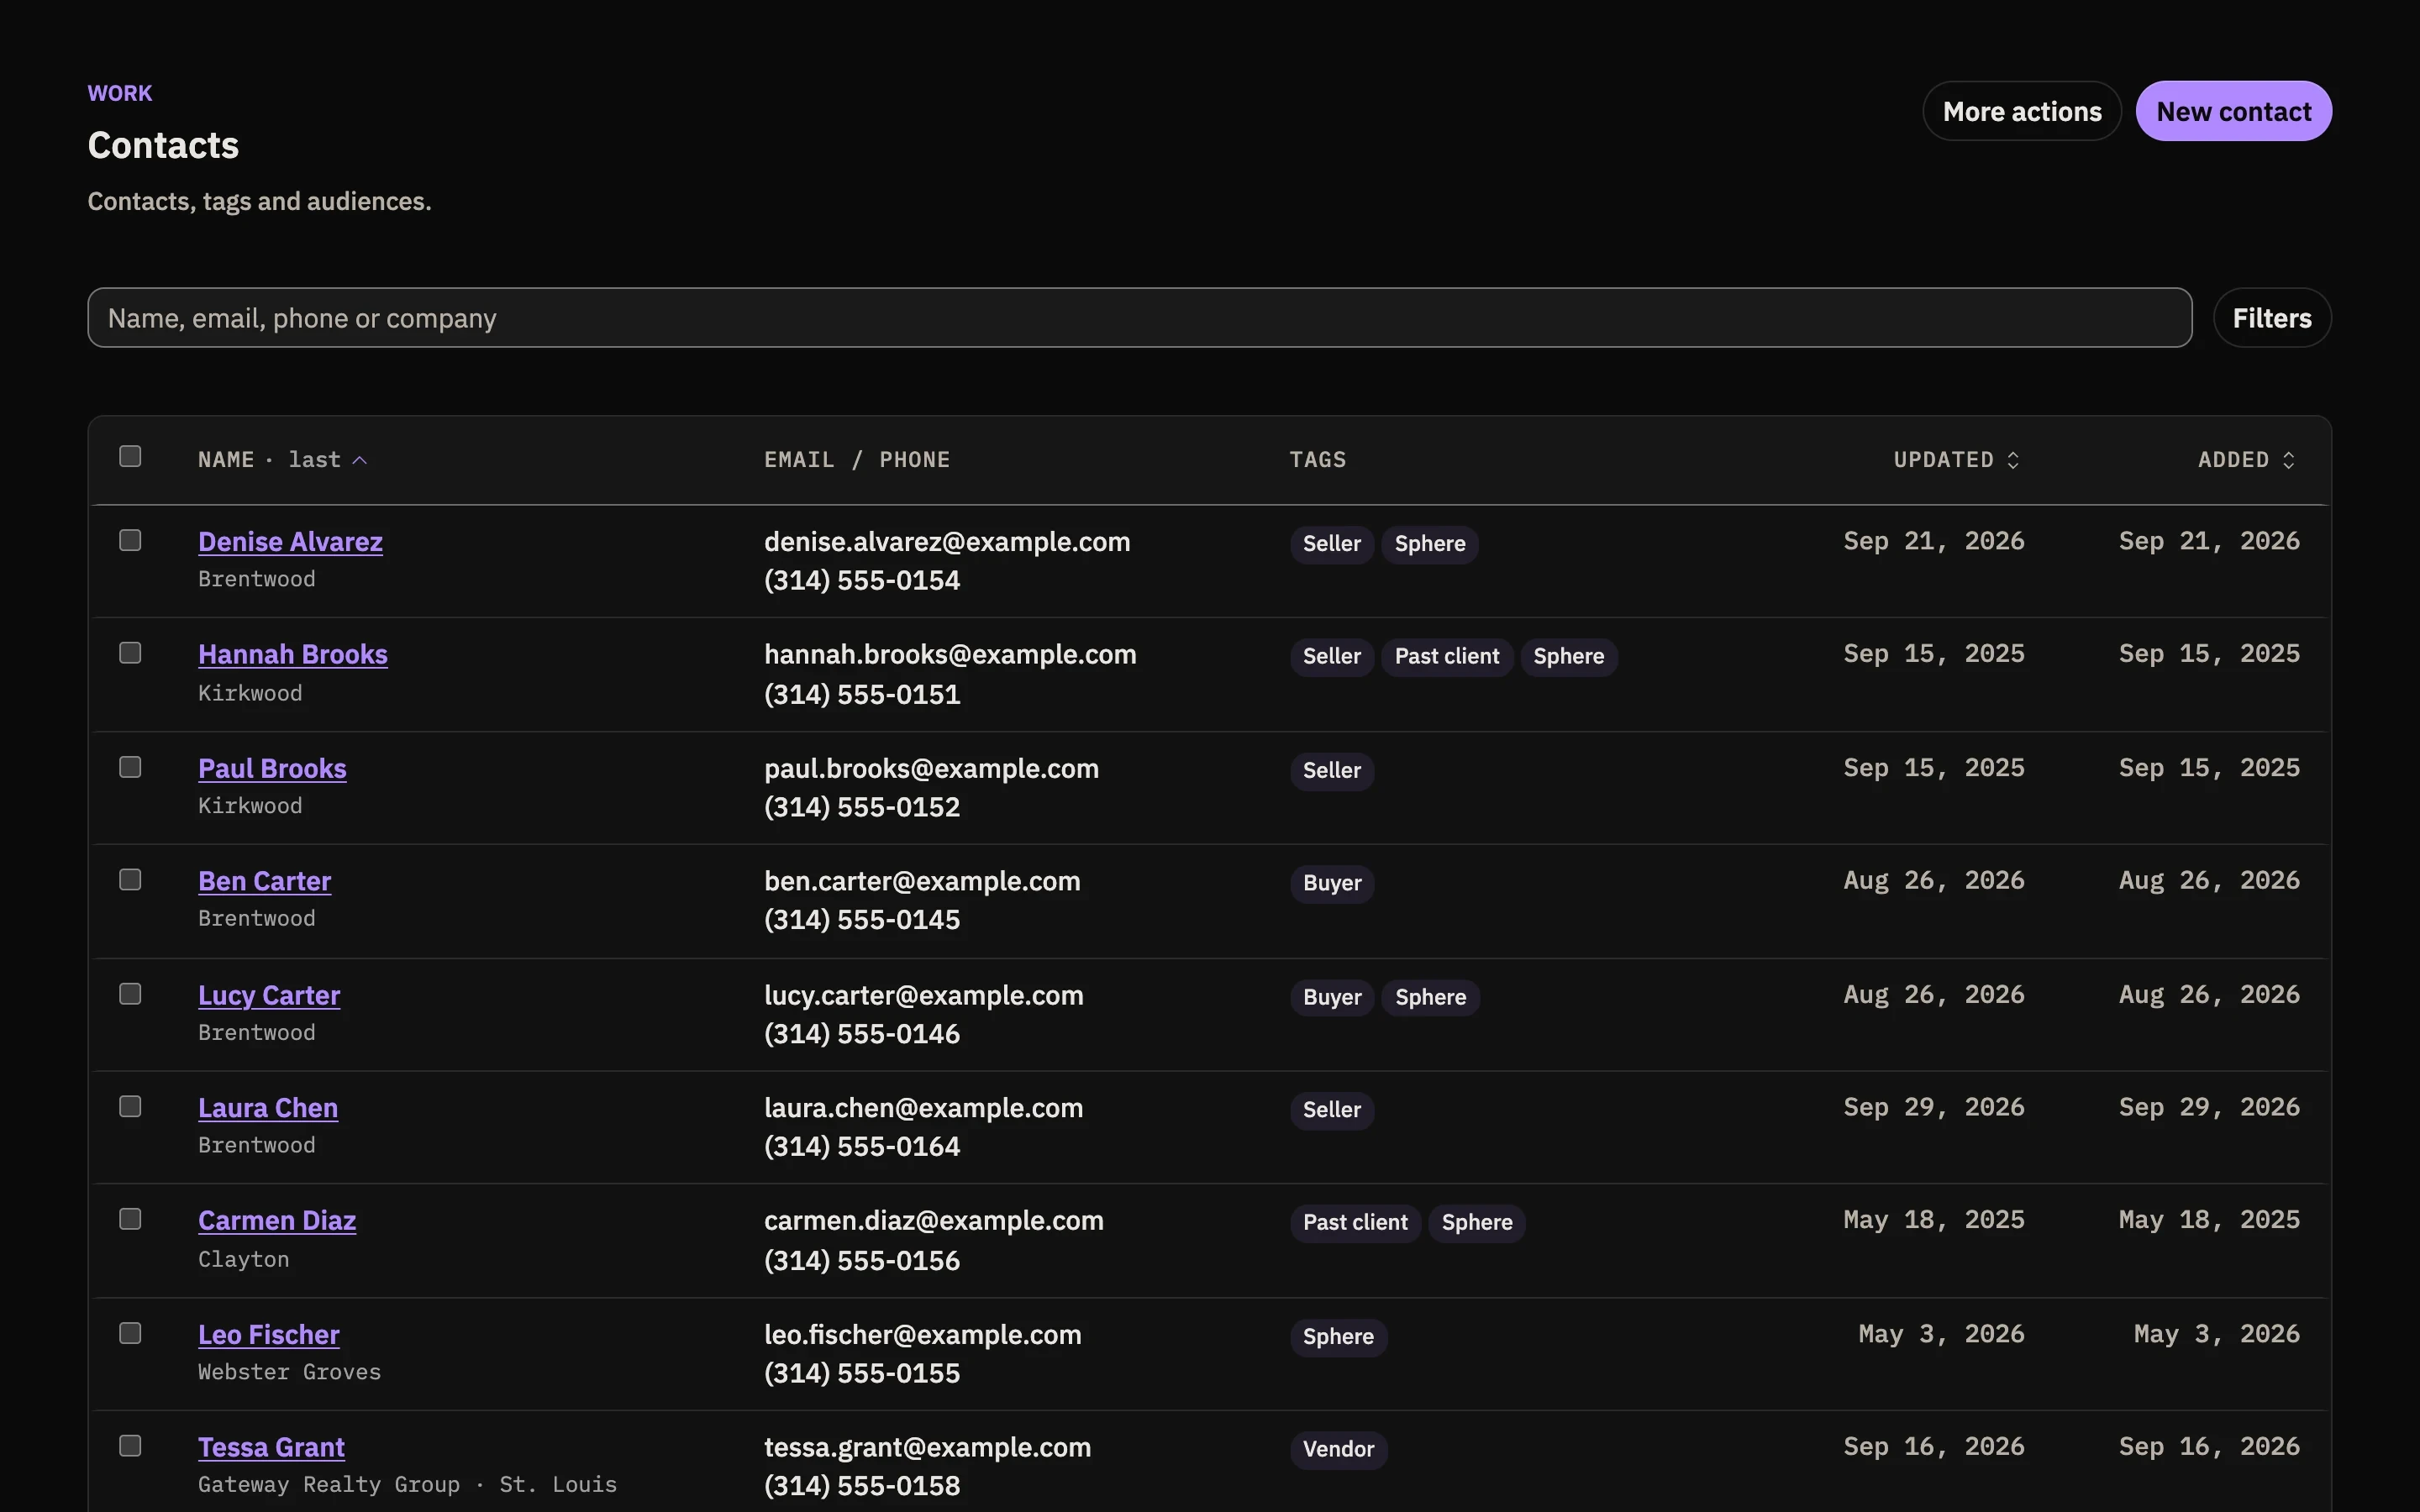Click the Sphere tag on Leo Fischer
The image size is (2420, 1512).
(1338, 1337)
